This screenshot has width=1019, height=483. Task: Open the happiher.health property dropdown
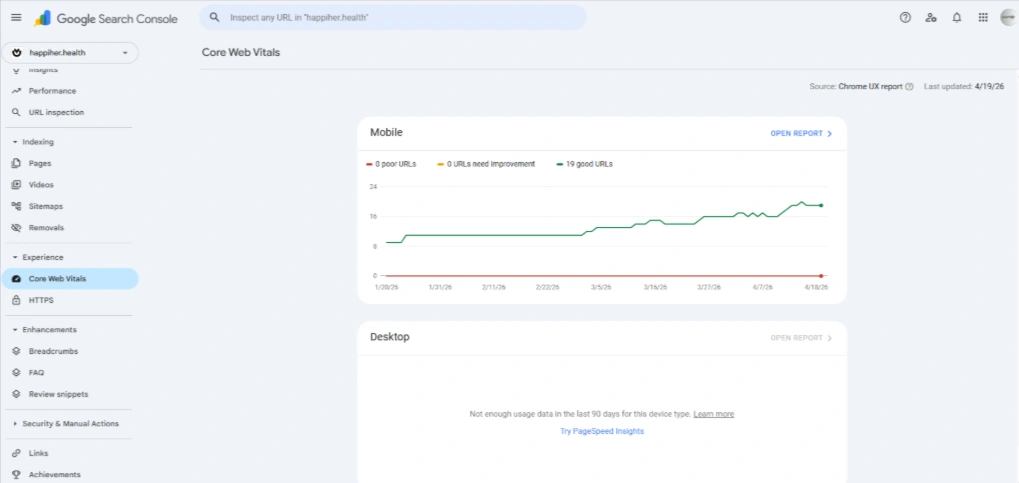(70, 52)
